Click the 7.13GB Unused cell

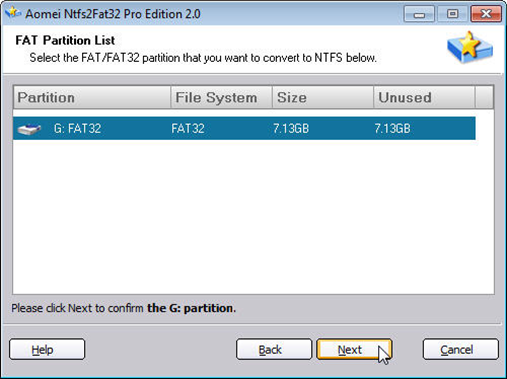[392, 128]
